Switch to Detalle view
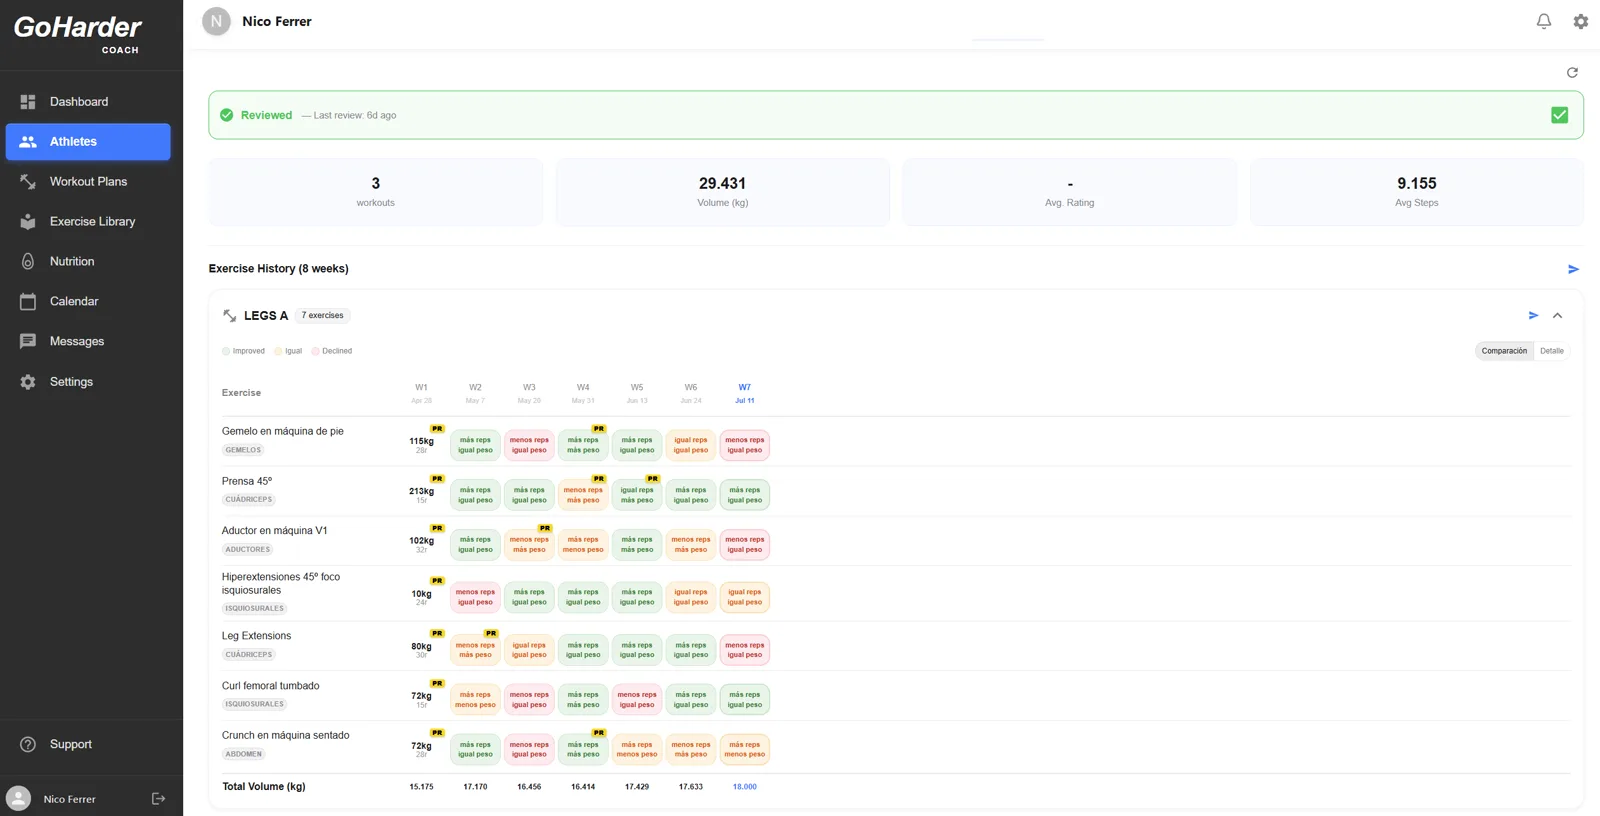1600x816 pixels. [1552, 351]
